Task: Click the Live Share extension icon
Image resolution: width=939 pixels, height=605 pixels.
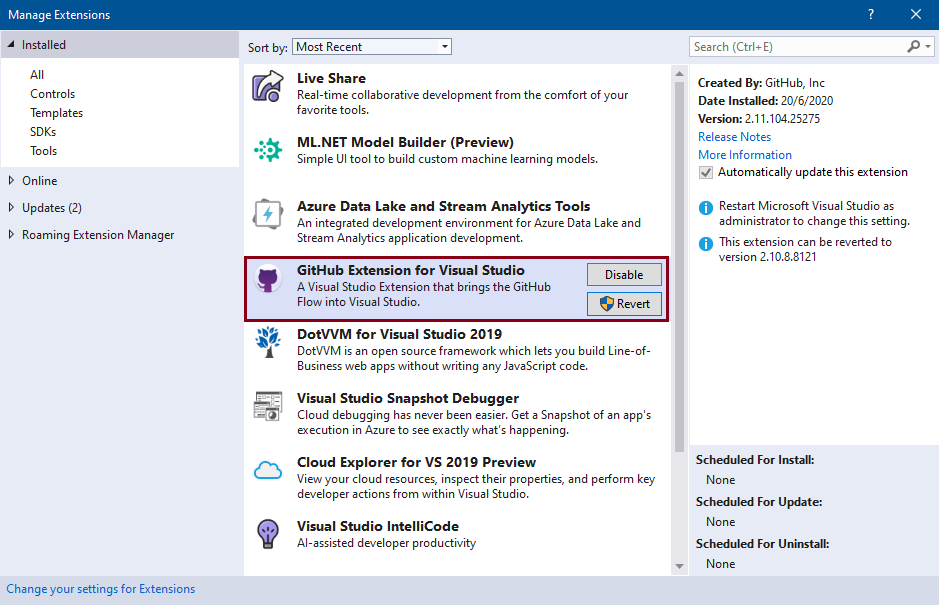Action: pos(267,87)
